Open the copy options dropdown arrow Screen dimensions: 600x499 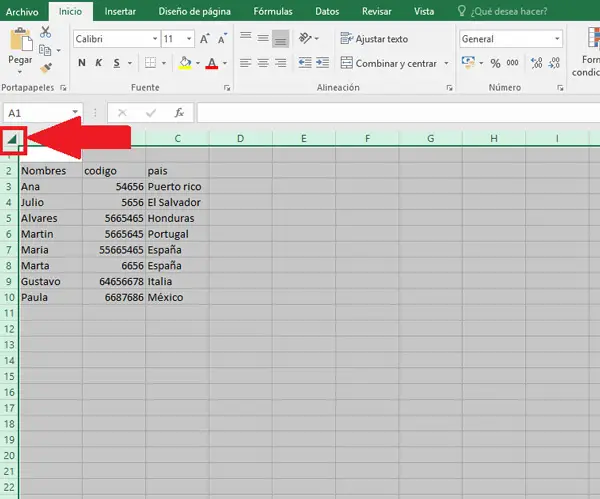59,50
